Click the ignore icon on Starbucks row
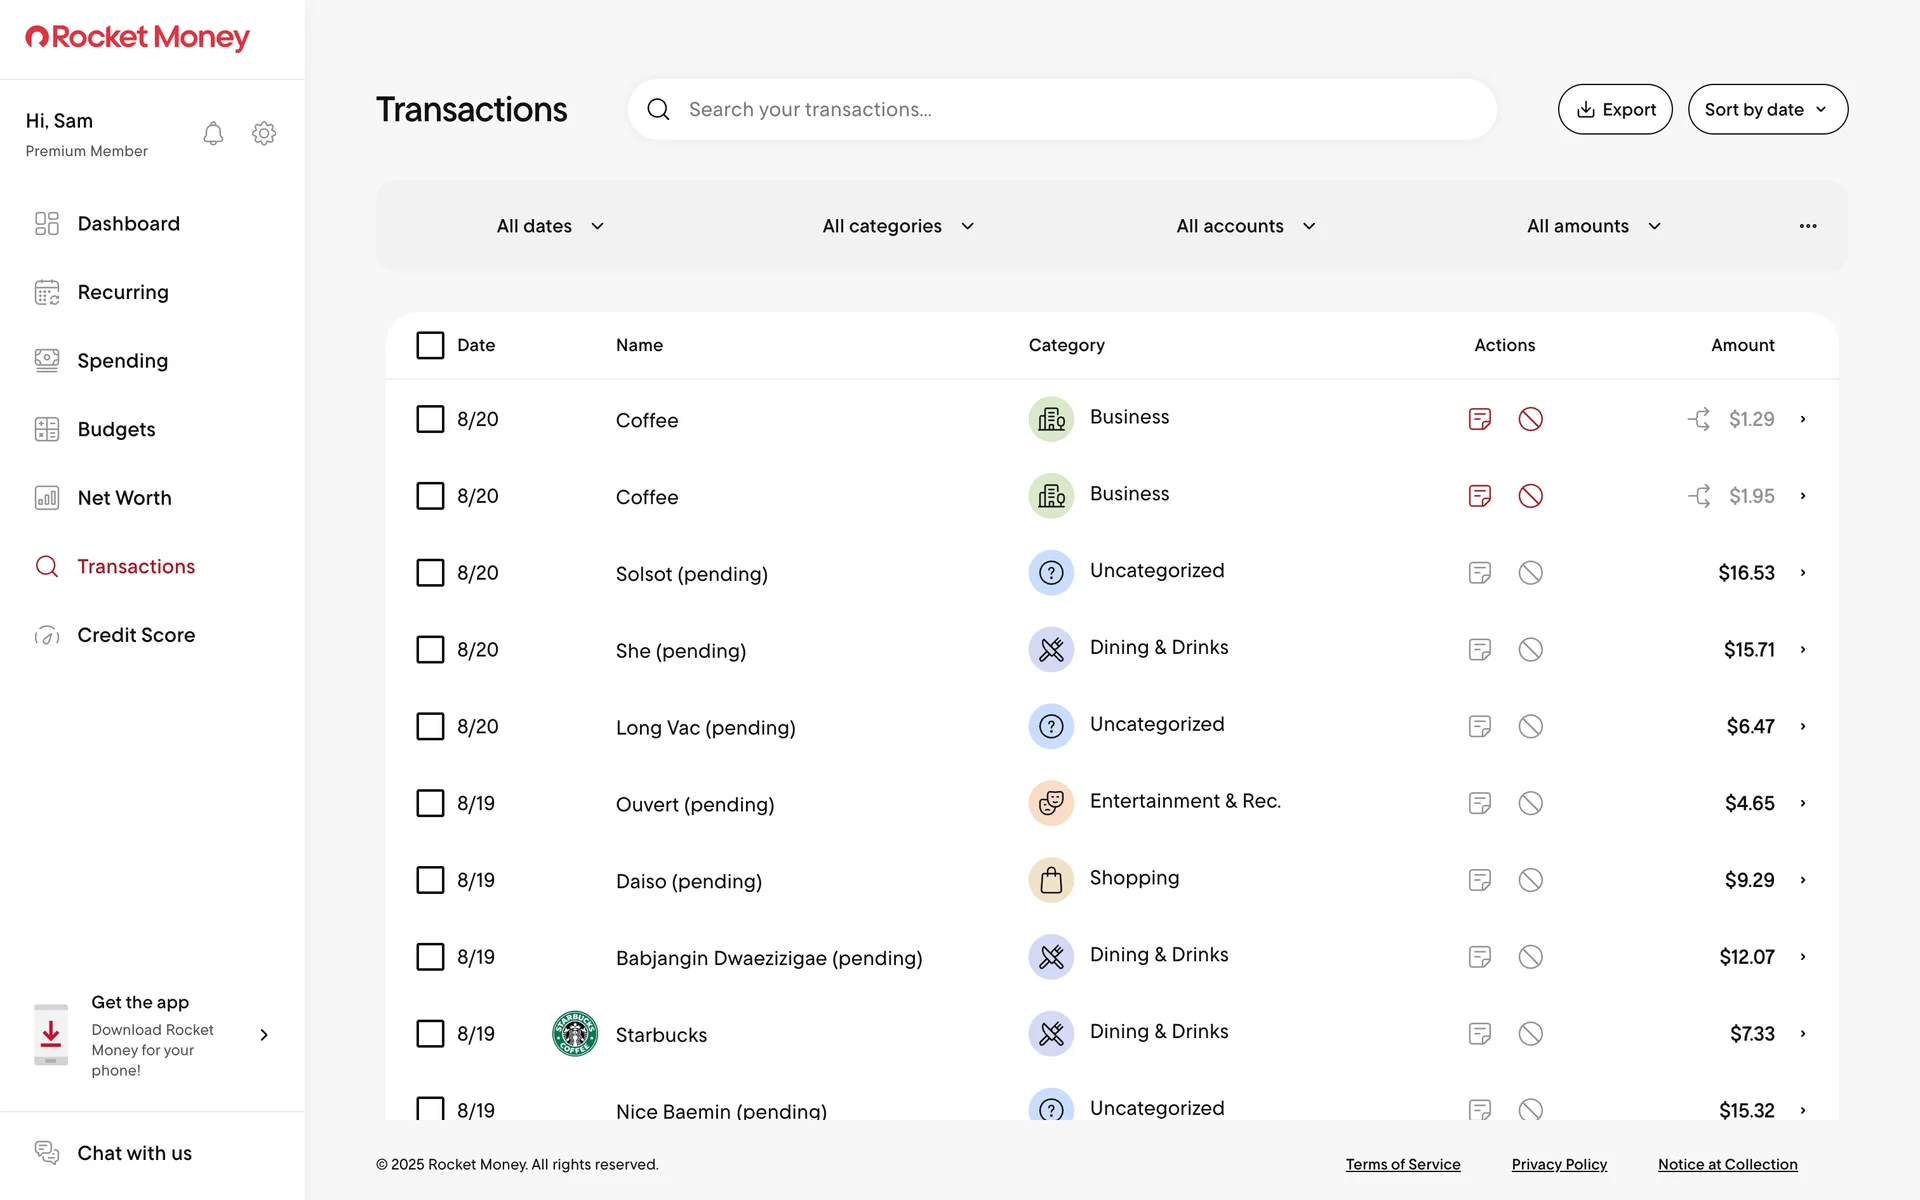This screenshot has width=1920, height=1200. [x=1530, y=1033]
